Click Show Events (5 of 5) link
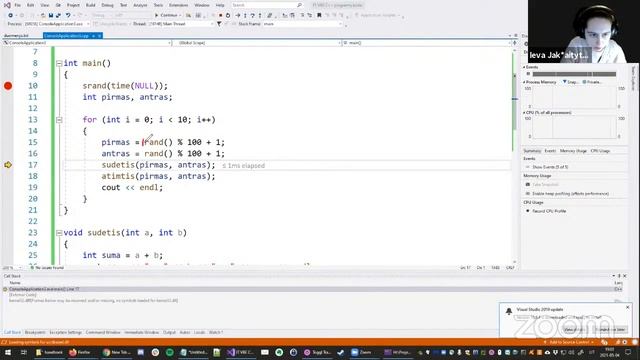The width and height of the screenshot is (640, 360). [550, 167]
